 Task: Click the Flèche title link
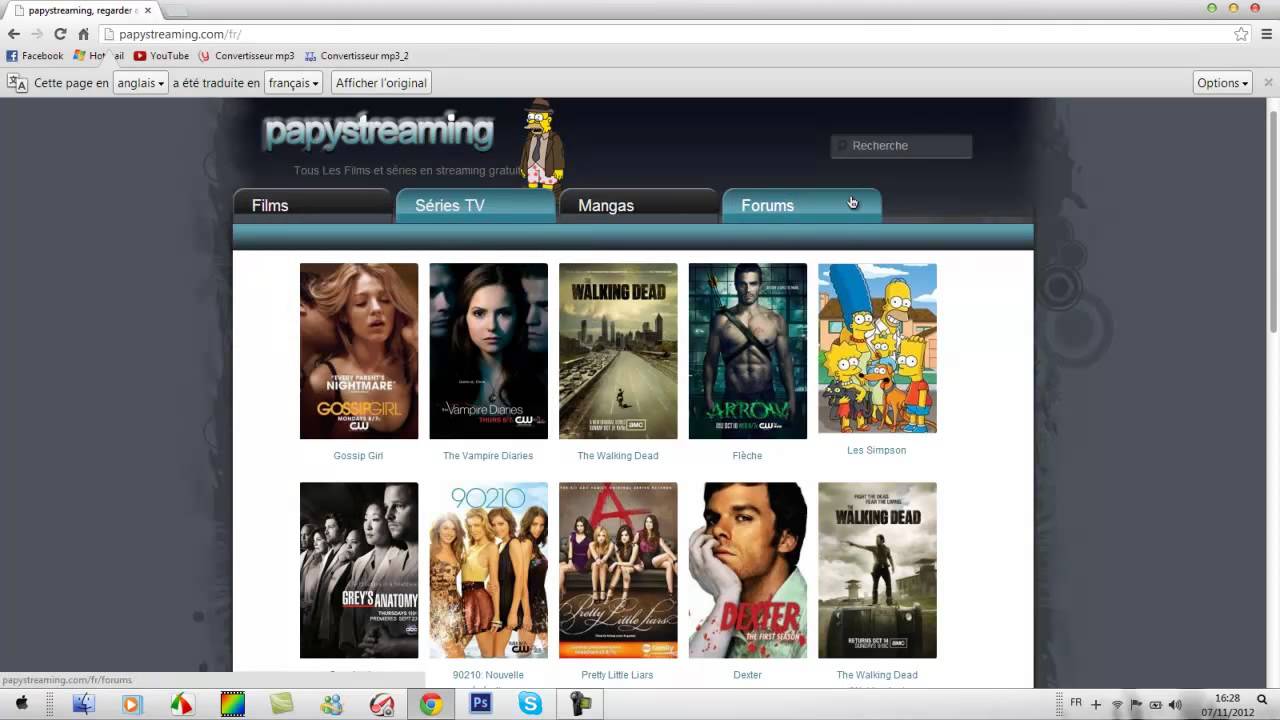(747, 456)
